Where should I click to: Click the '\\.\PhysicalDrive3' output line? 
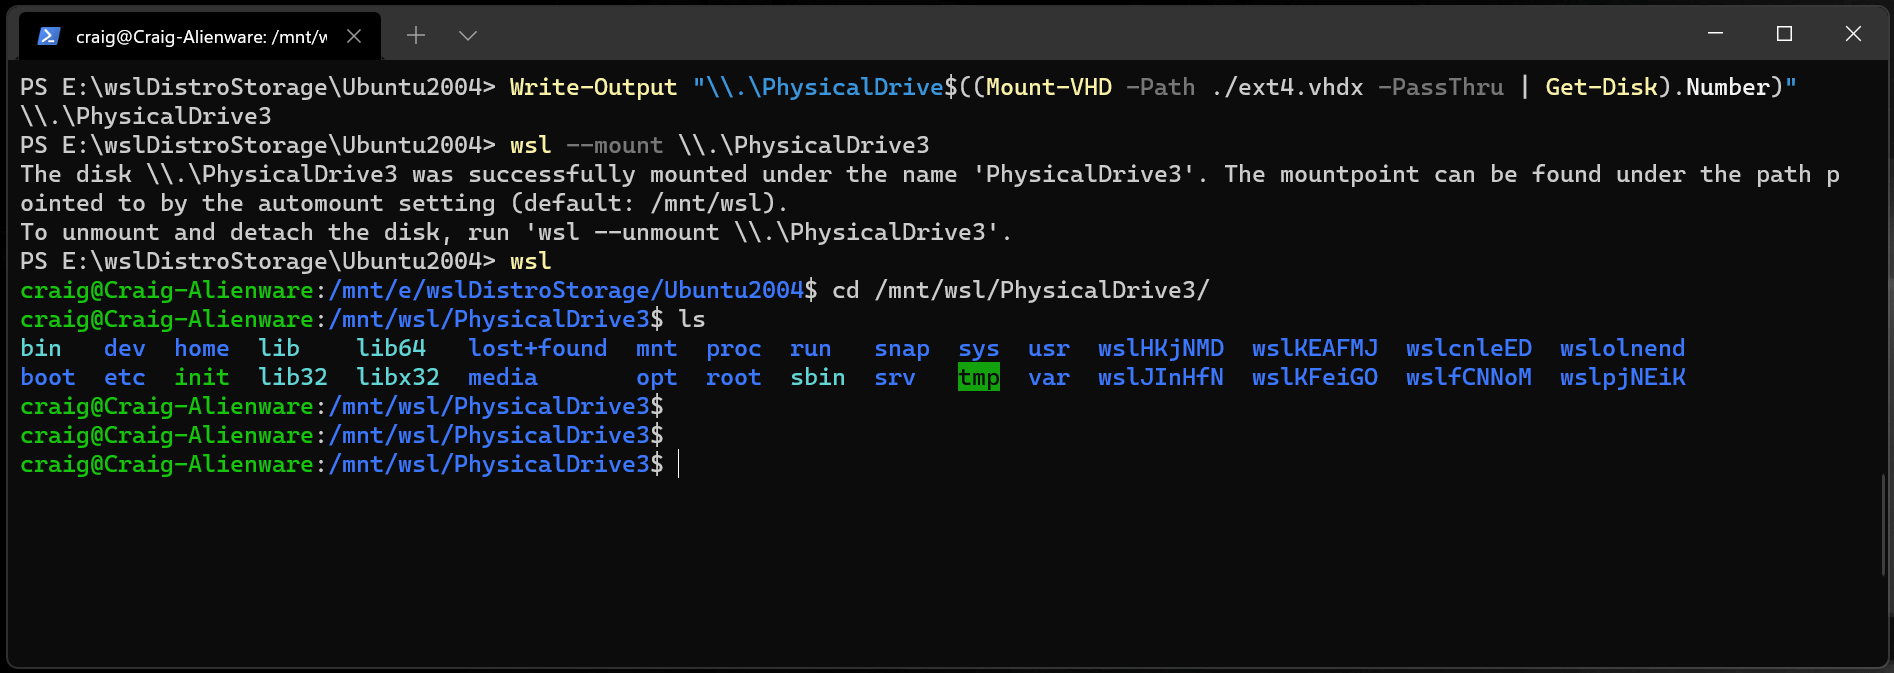click(x=146, y=116)
